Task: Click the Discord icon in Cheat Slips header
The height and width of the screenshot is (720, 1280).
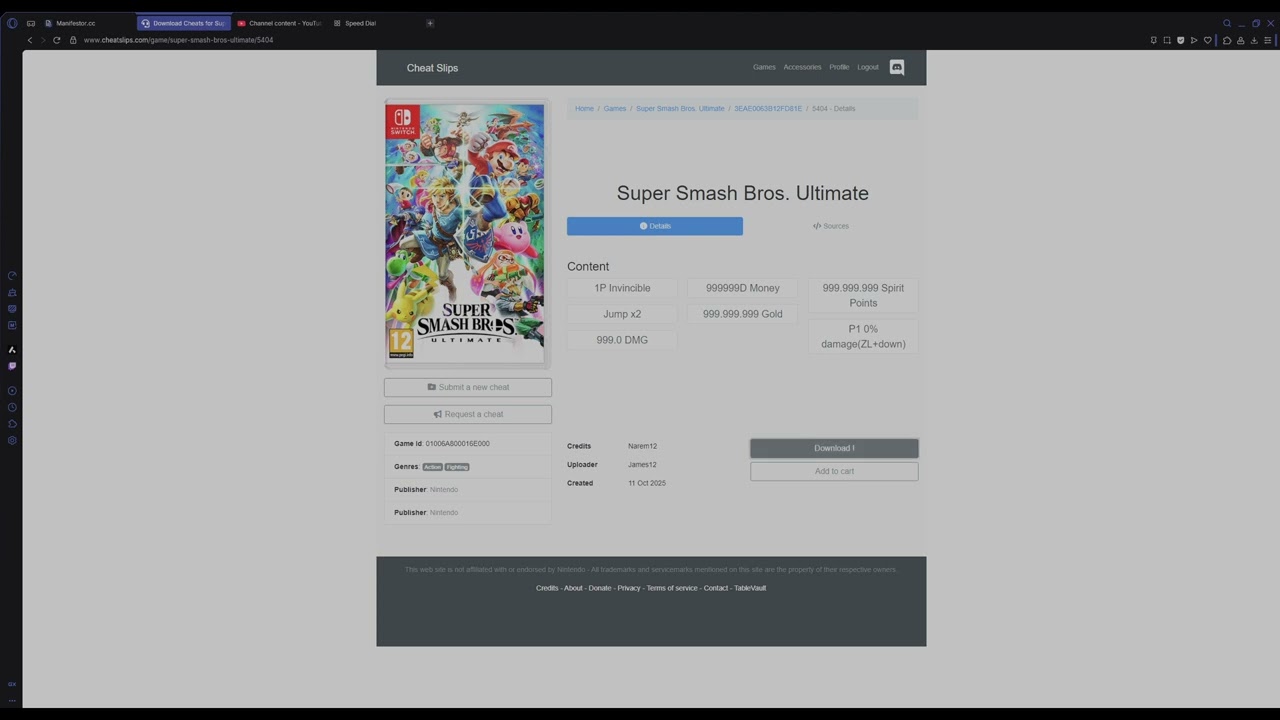Action: point(897,67)
